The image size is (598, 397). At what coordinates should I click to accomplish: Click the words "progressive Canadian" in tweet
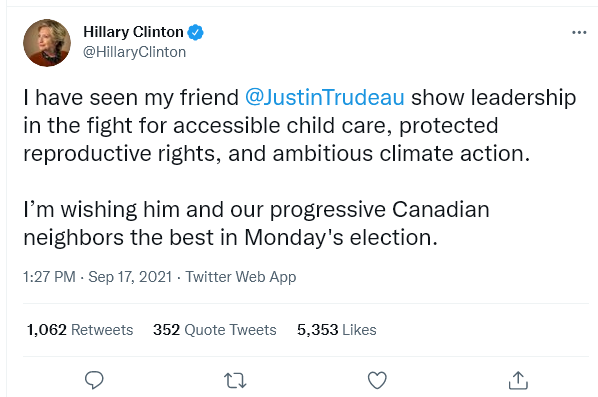click(379, 210)
